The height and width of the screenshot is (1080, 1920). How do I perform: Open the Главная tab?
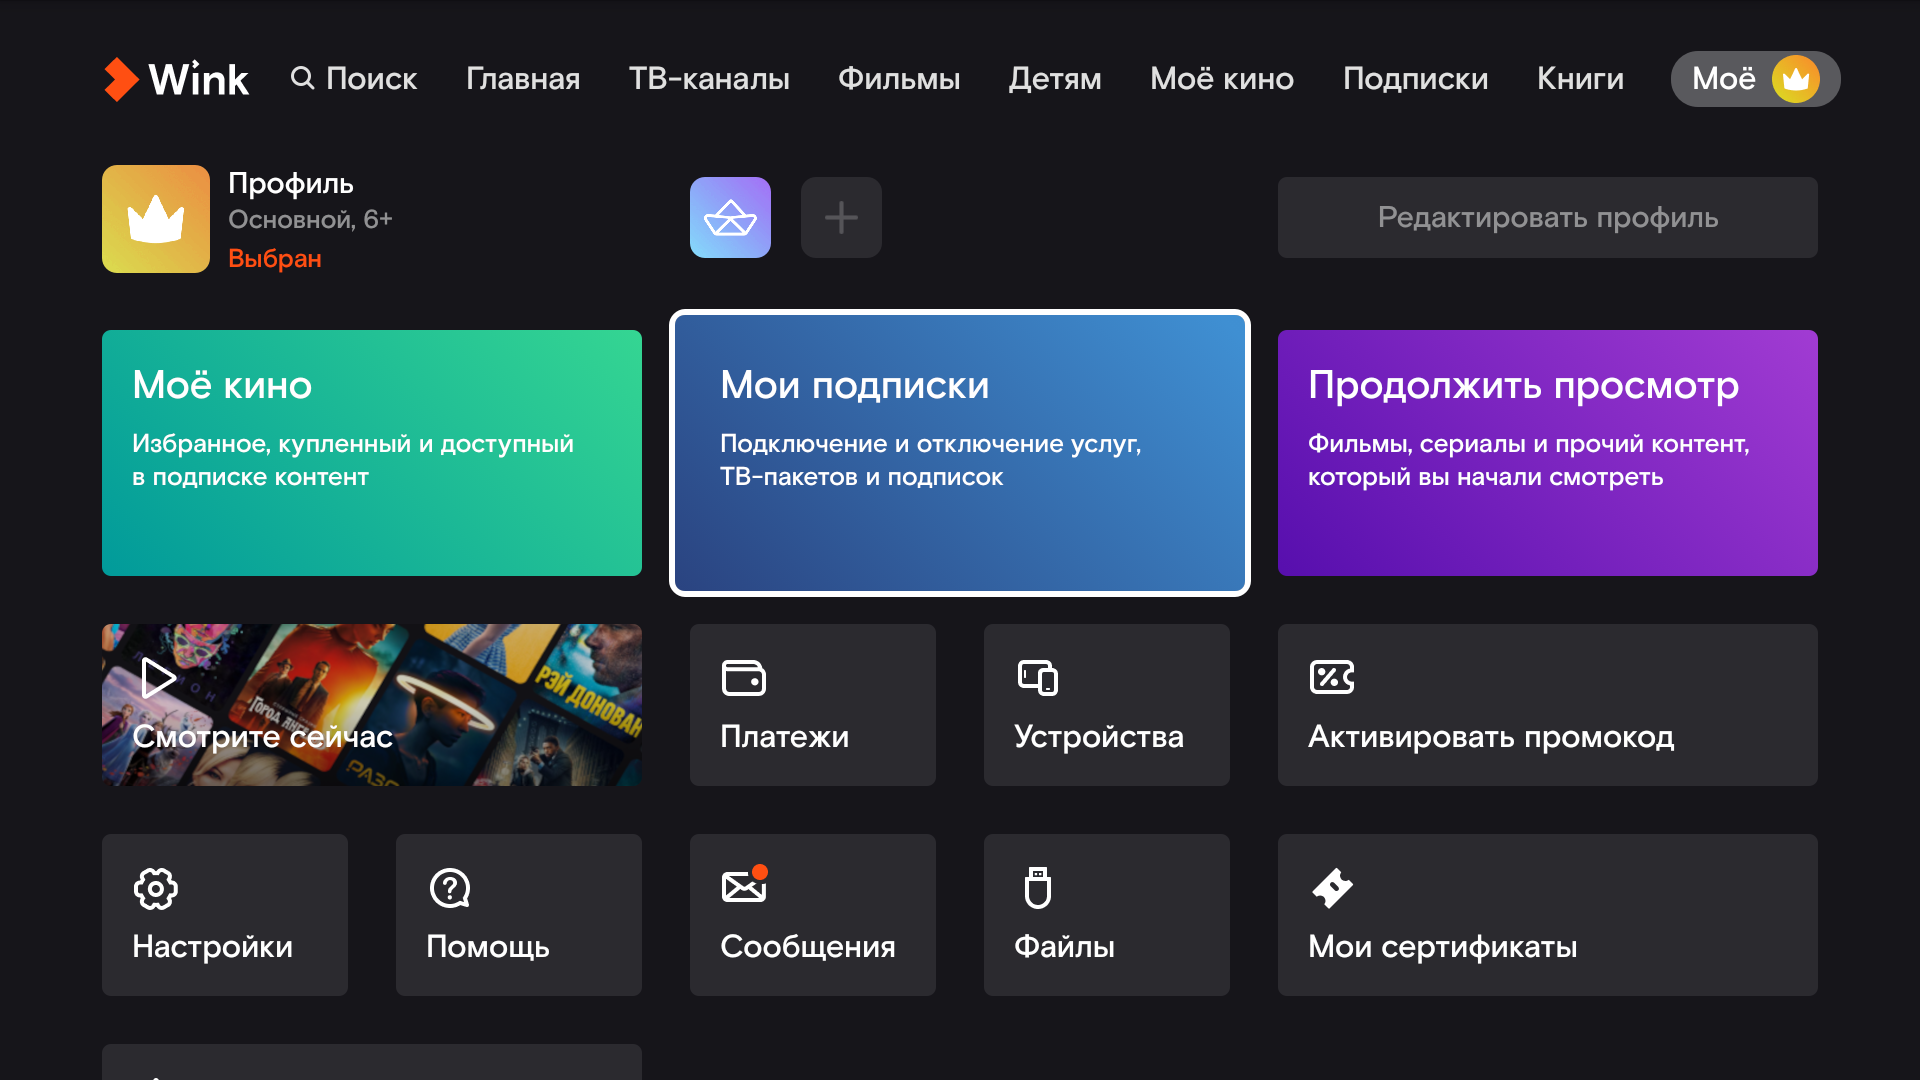(523, 79)
